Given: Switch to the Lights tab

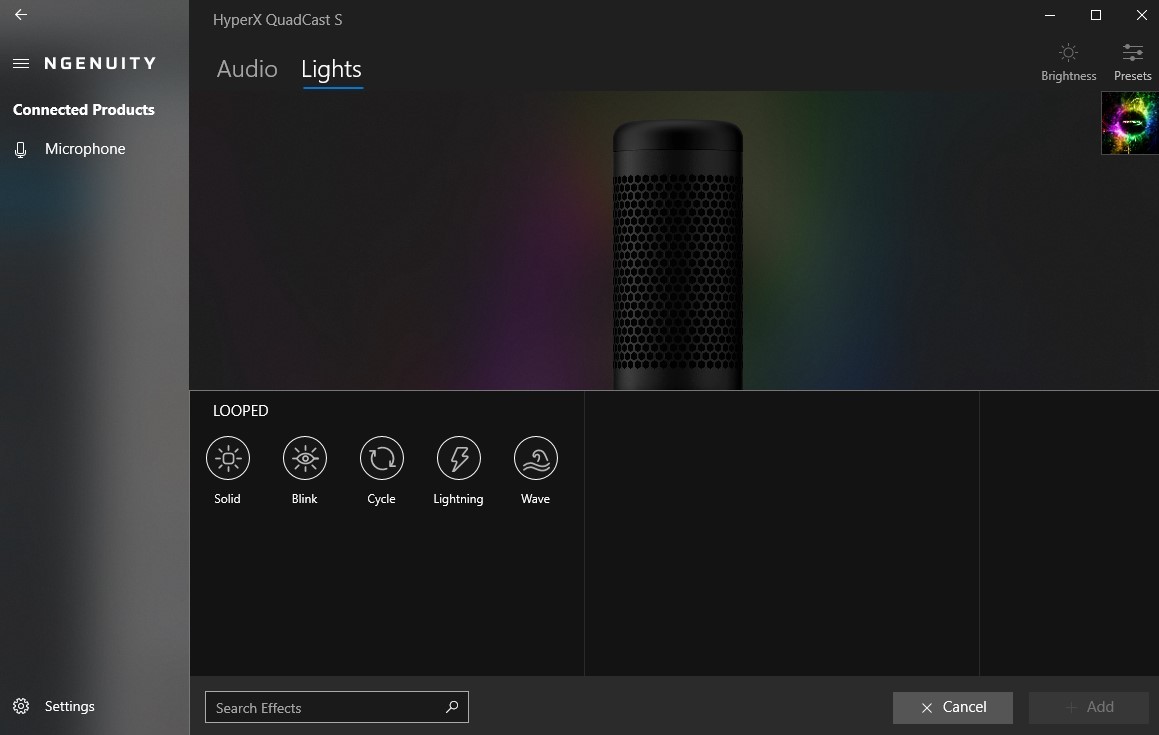Looking at the screenshot, I should [331, 69].
